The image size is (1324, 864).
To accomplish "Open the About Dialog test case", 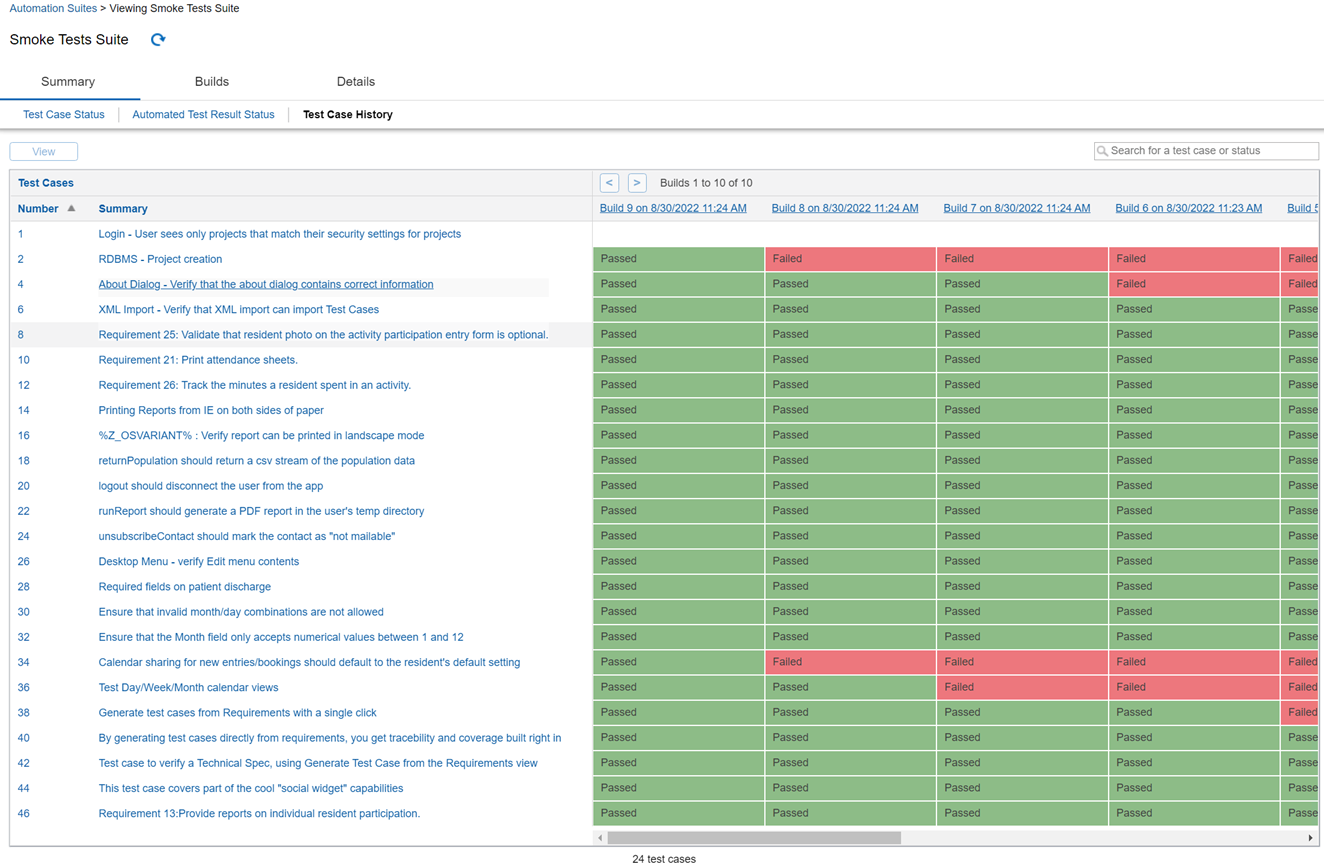I will [x=265, y=283].
